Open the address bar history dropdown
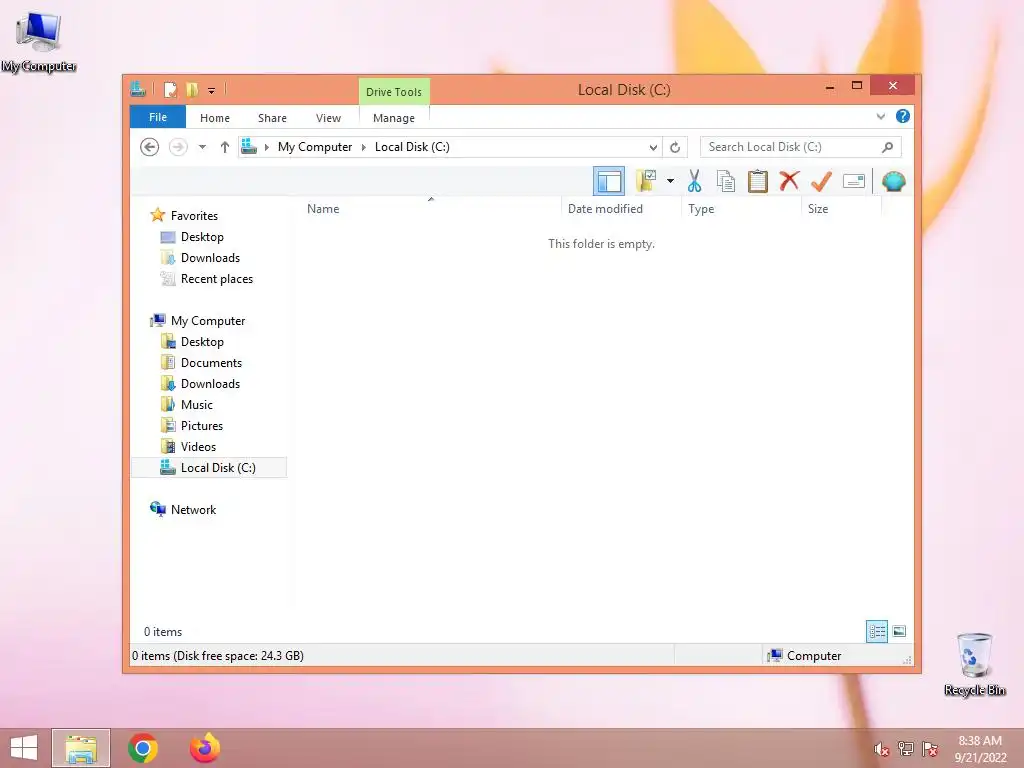This screenshot has width=1024, height=768. click(652, 148)
